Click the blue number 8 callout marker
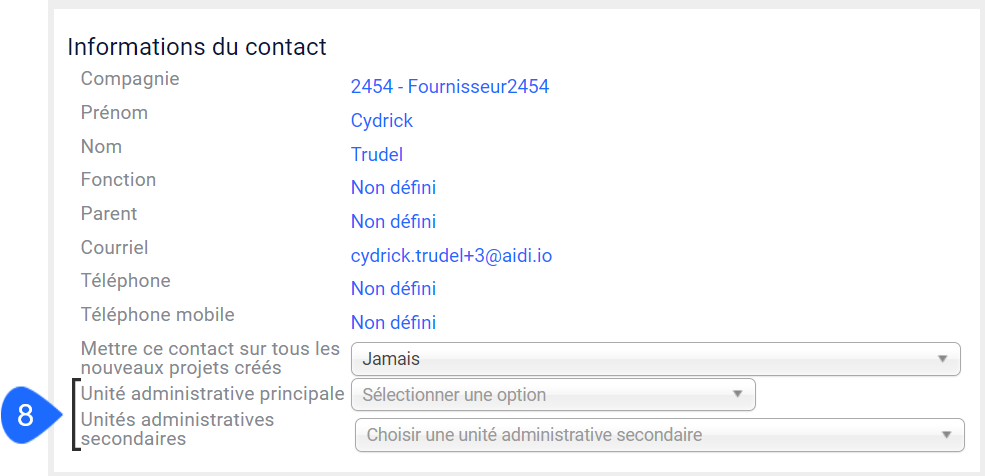The image size is (985, 476). 30,415
